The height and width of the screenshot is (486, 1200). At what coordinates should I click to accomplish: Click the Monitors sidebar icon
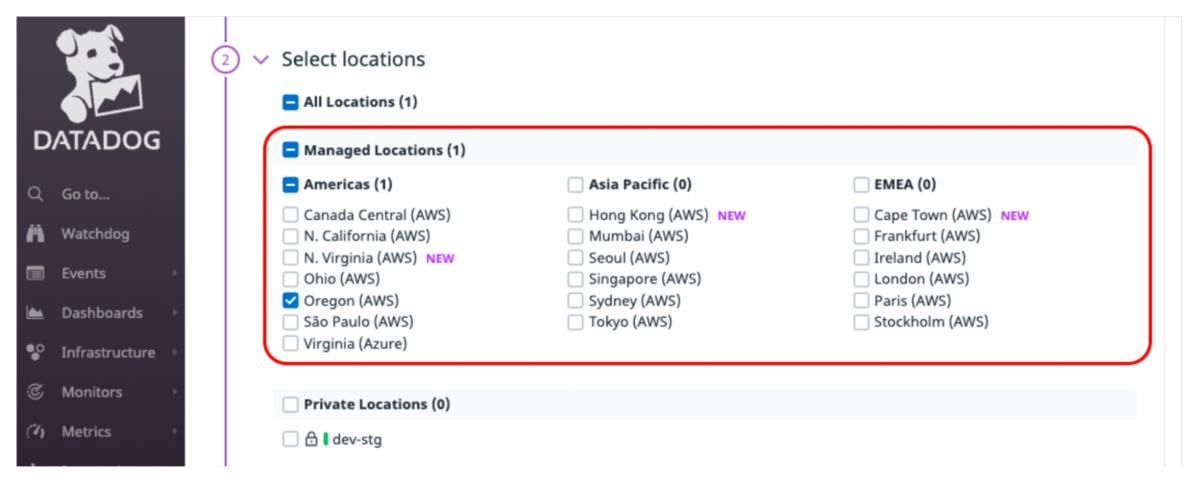[x=36, y=392]
